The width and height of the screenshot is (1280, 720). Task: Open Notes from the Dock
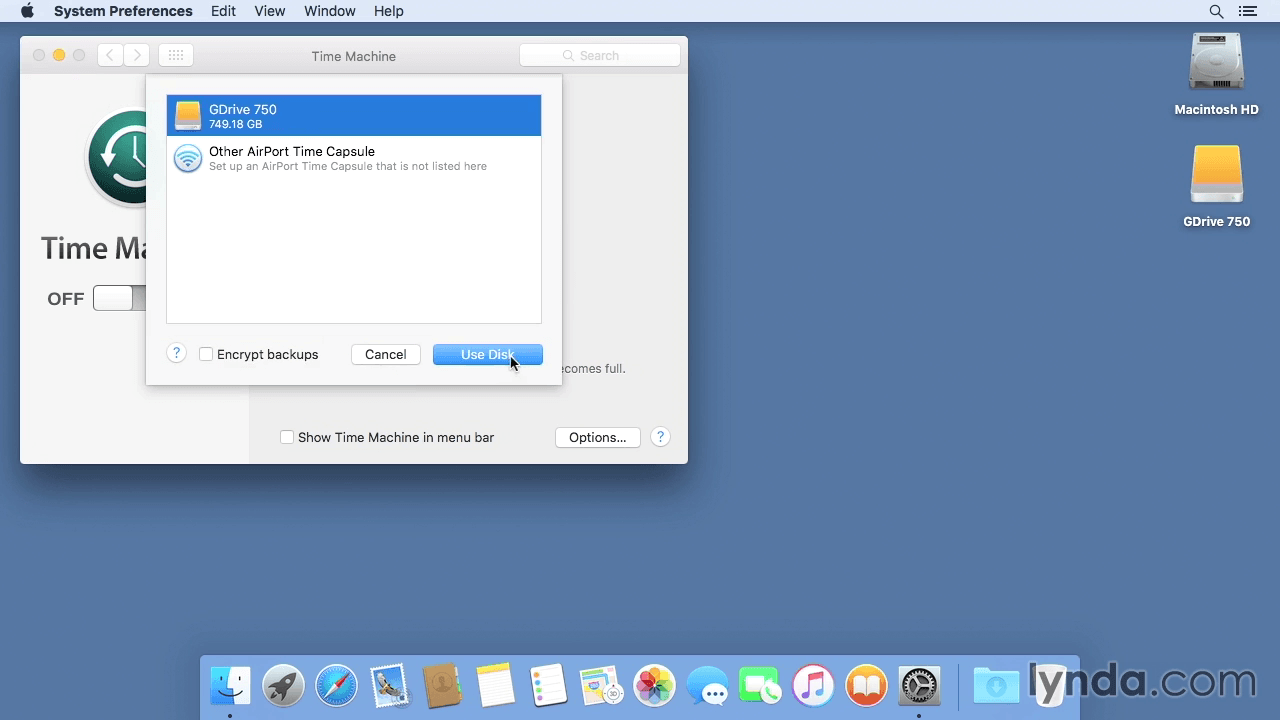click(495, 686)
